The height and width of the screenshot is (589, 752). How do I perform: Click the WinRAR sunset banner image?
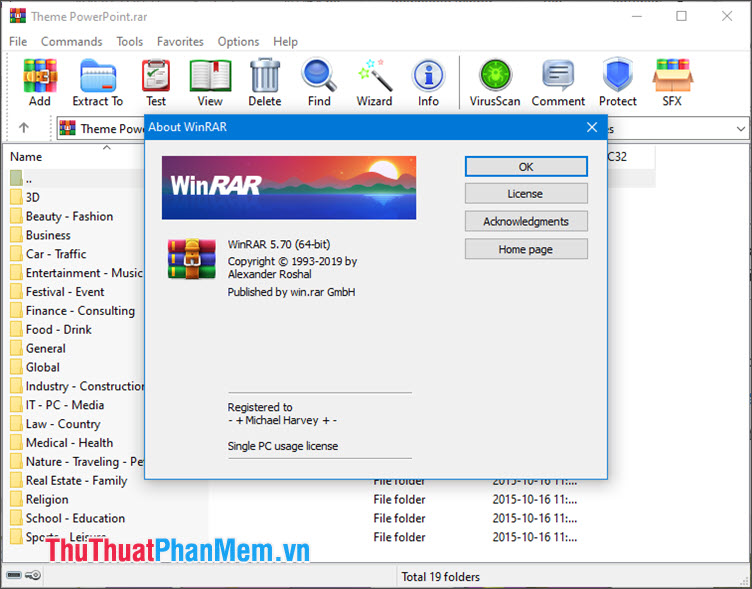coord(289,188)
